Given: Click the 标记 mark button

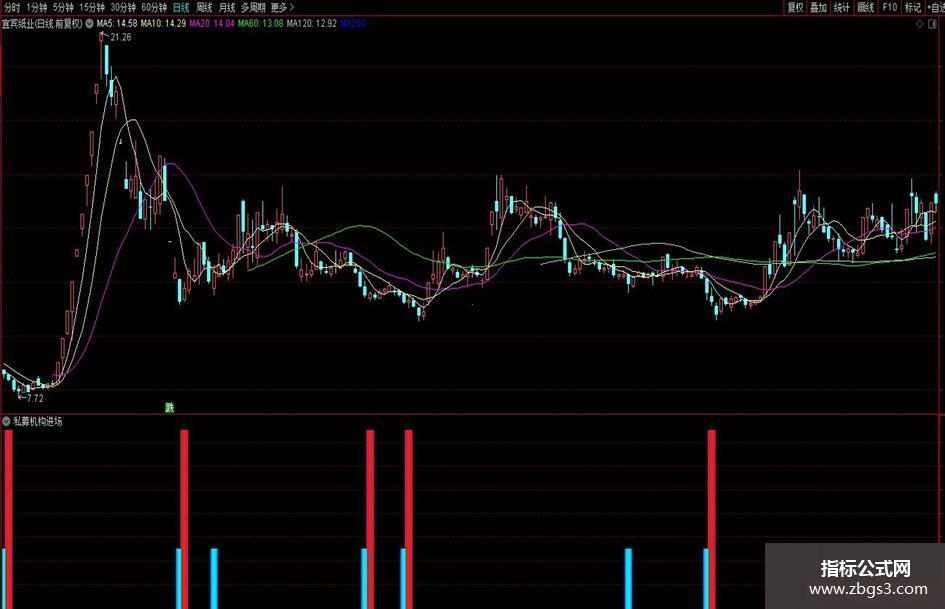Looking at the screenshot, I should 913,7.
